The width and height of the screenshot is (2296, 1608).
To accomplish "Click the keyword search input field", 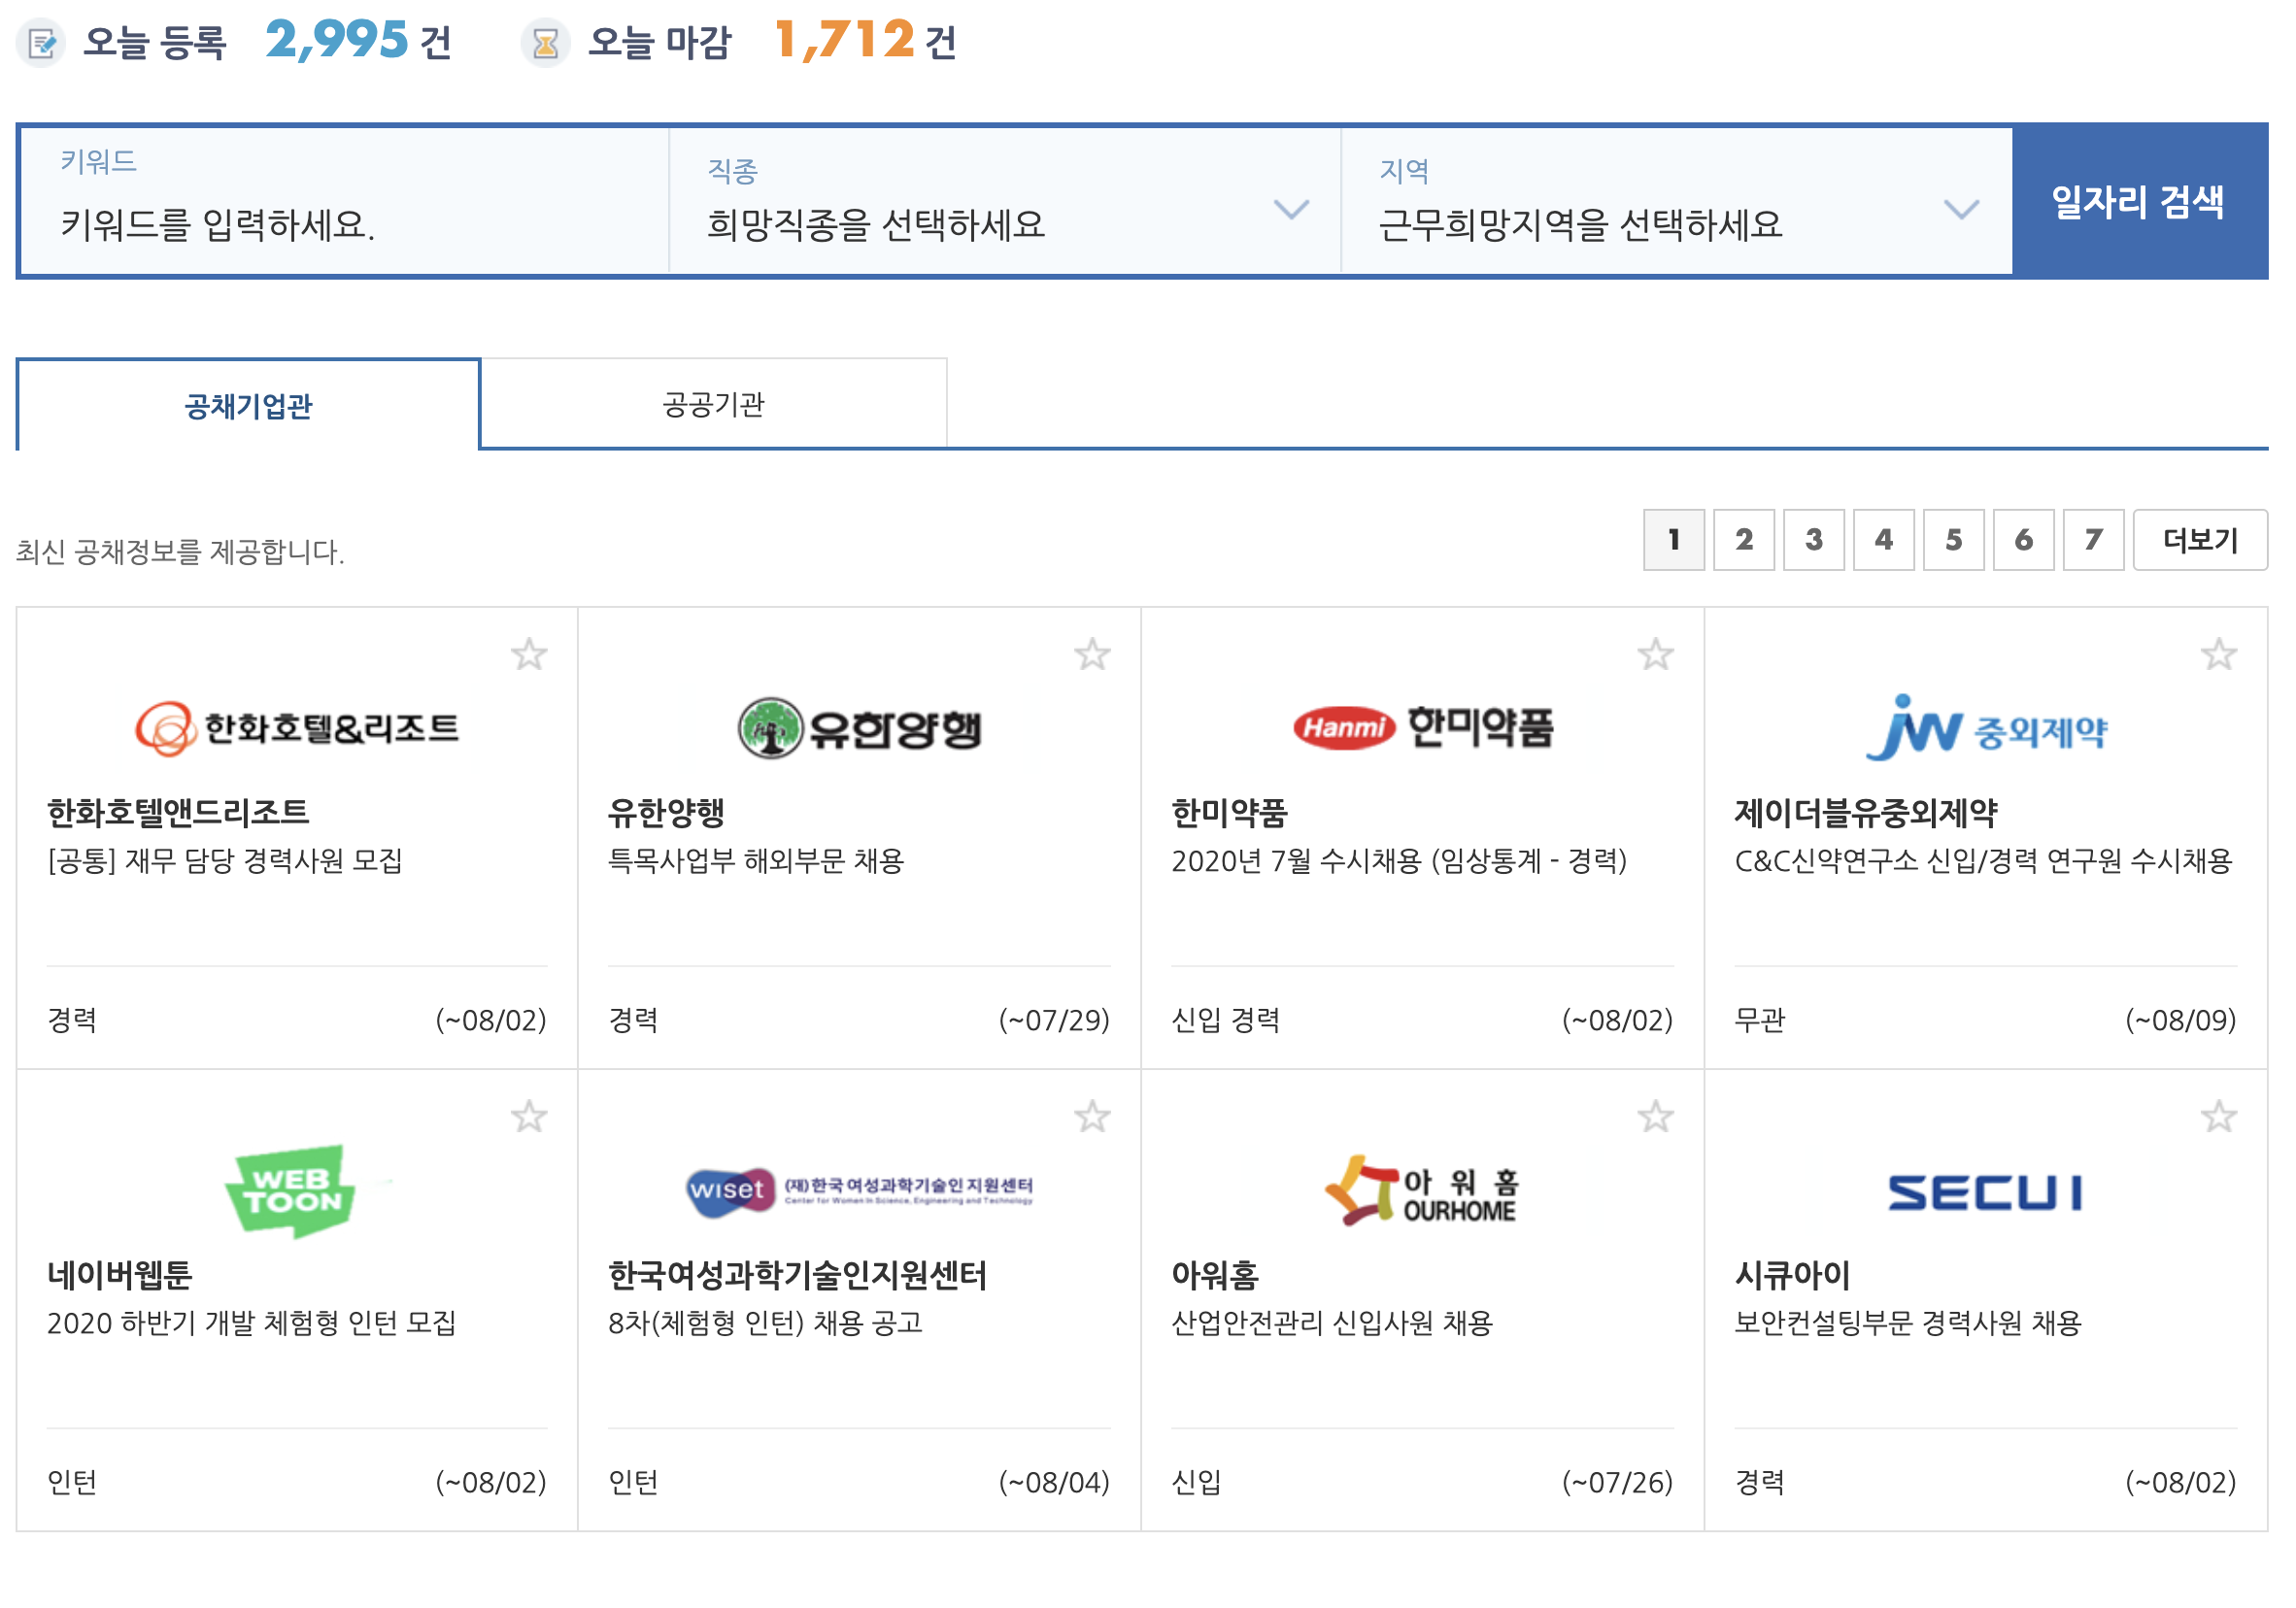I will 345,223.
